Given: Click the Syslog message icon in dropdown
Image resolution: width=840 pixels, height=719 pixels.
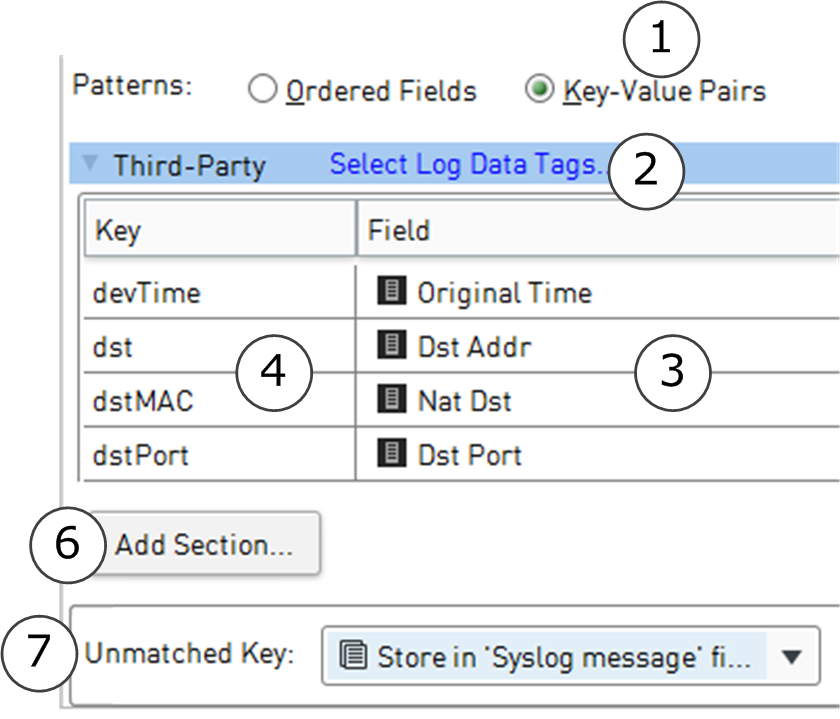Looking at the screenshot, I should pyautogui.click(x=351, y=656).
